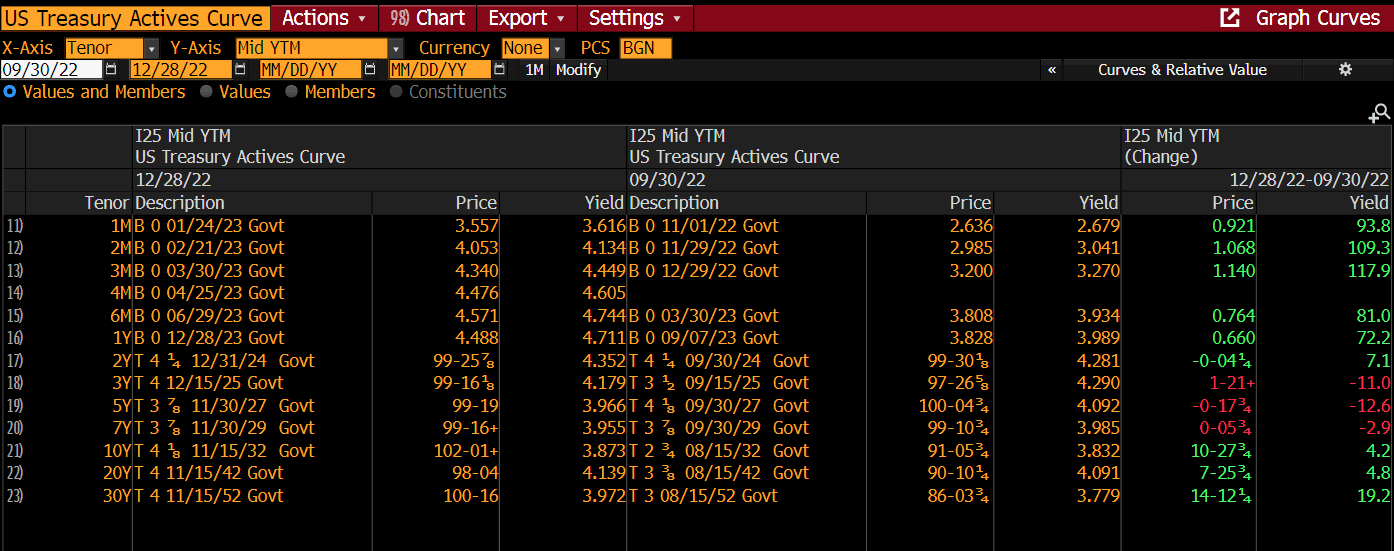The image size is (1394, 551).
Task: Open the Graph Curves pop-out icon
Action: click(x=1230, y=18)
